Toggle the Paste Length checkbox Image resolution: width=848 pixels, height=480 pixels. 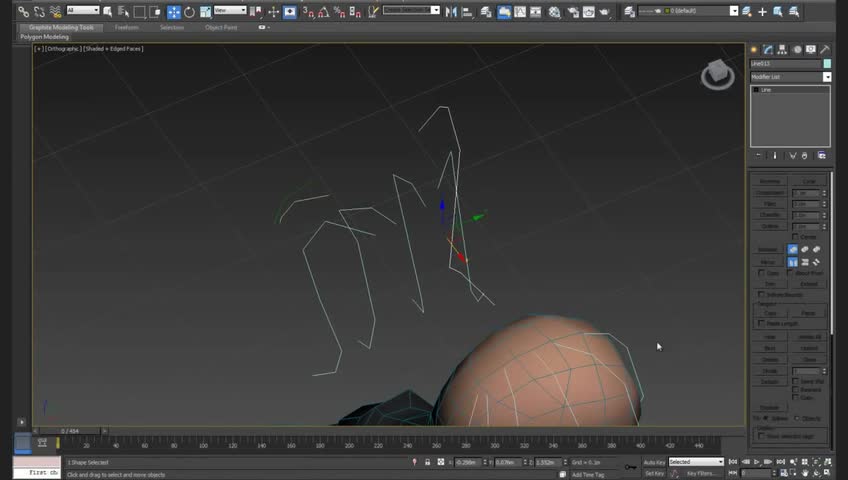click(762, 323)
